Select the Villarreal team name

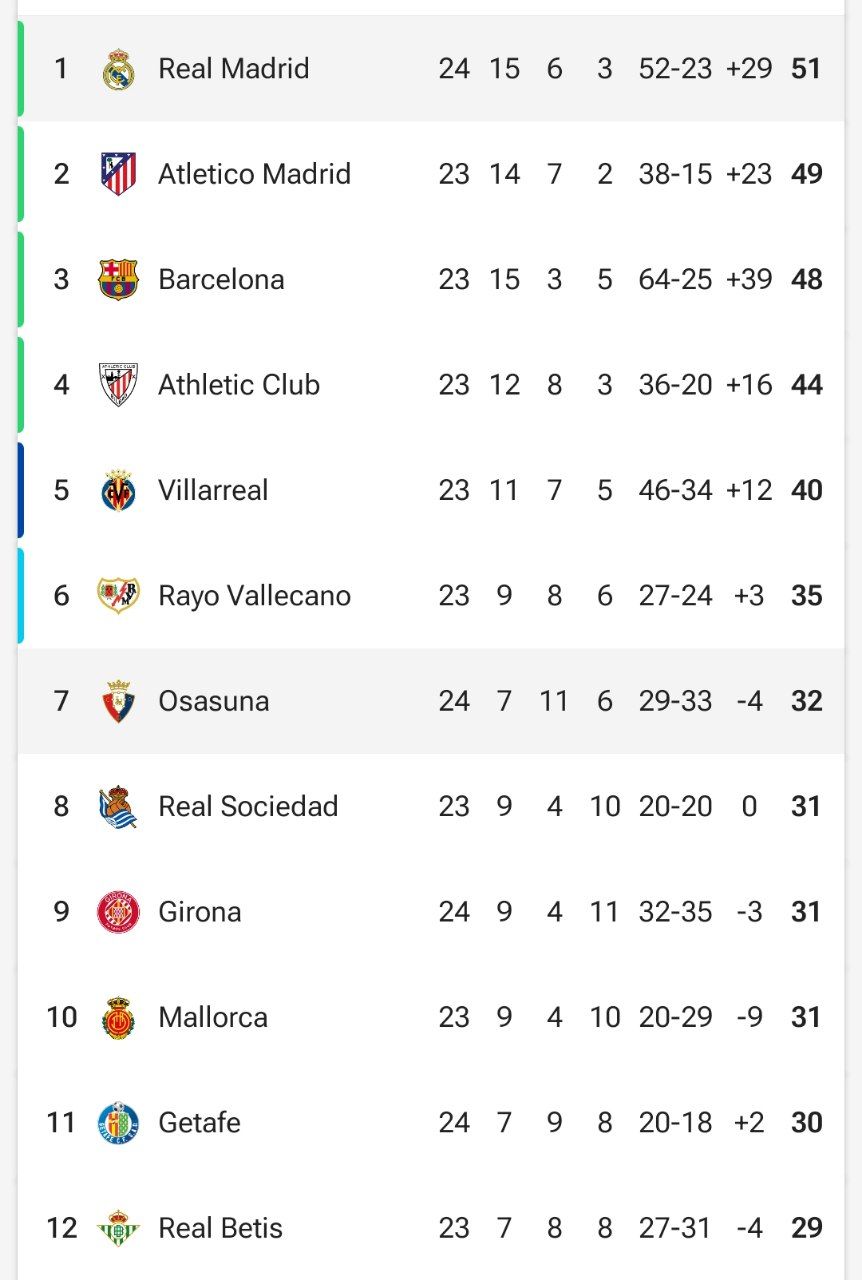(213, 490)
